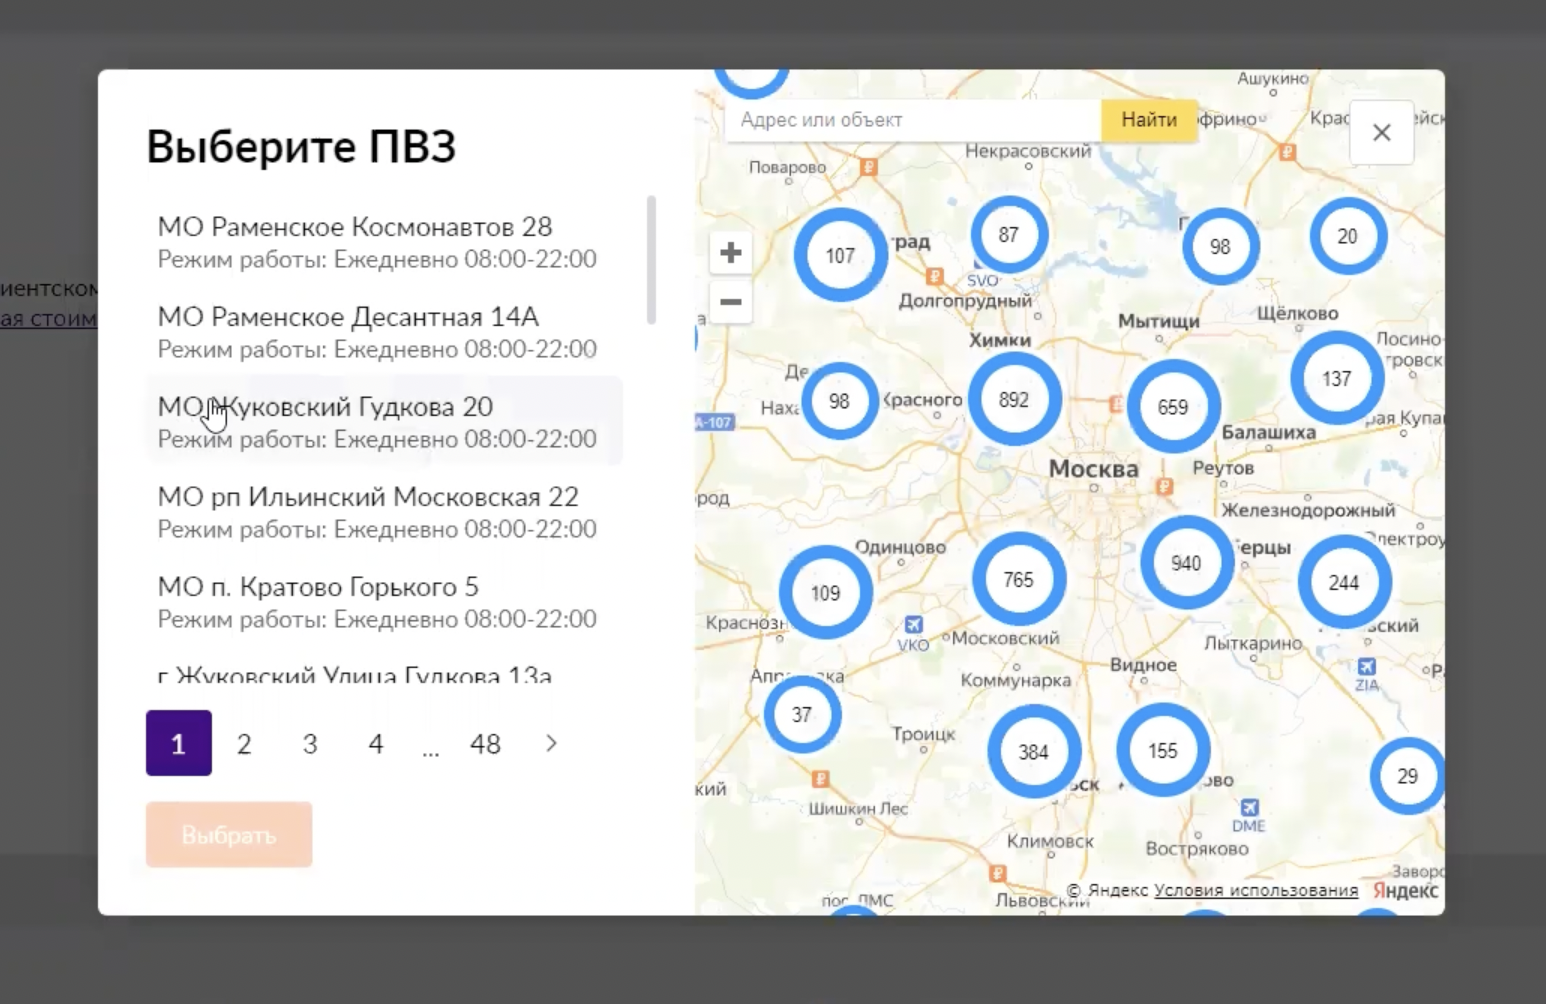Open the 892 cluster marker near Химки
The height and width of the screenshot is (1004, 1546).
pos(1014,399)
